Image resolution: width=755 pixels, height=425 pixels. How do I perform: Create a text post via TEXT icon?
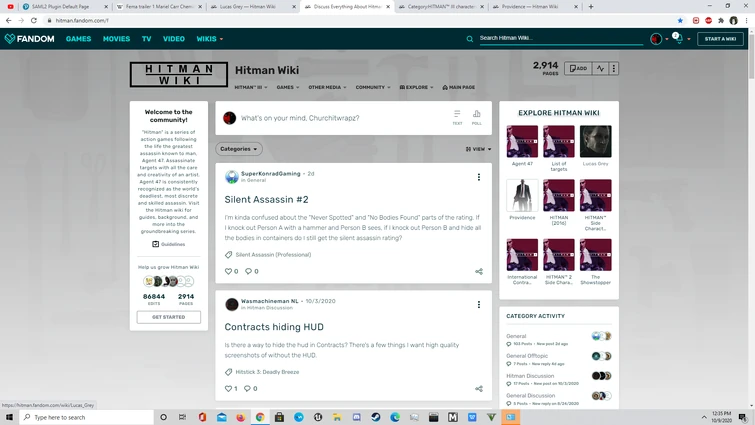457,117
